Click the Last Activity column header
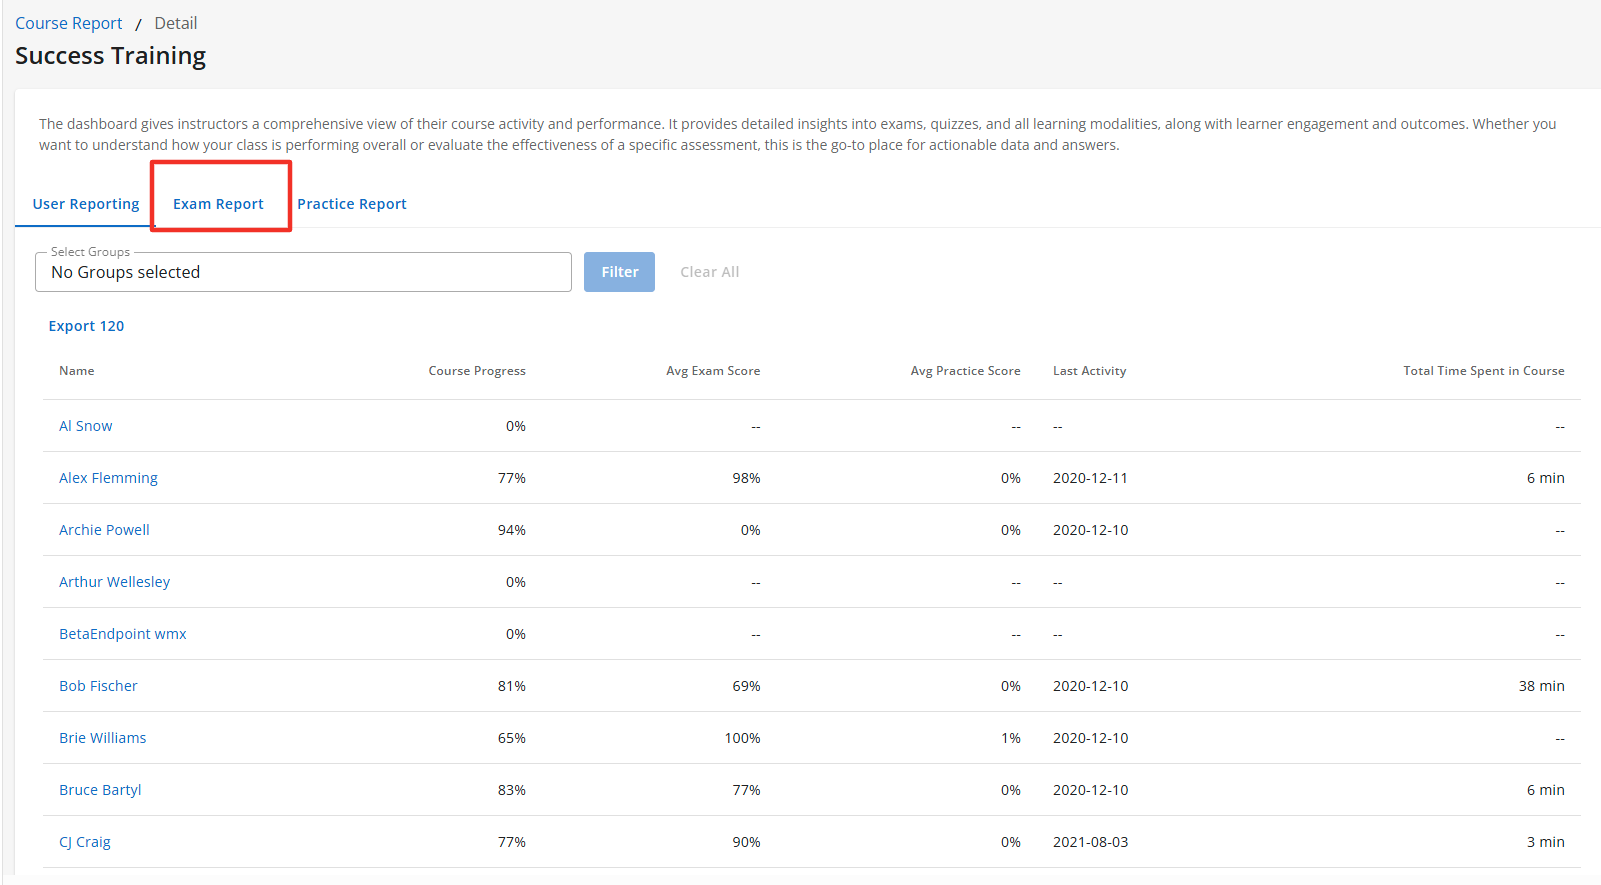Viewport: 1601px width, 885px height. (x=1089, y=371)
